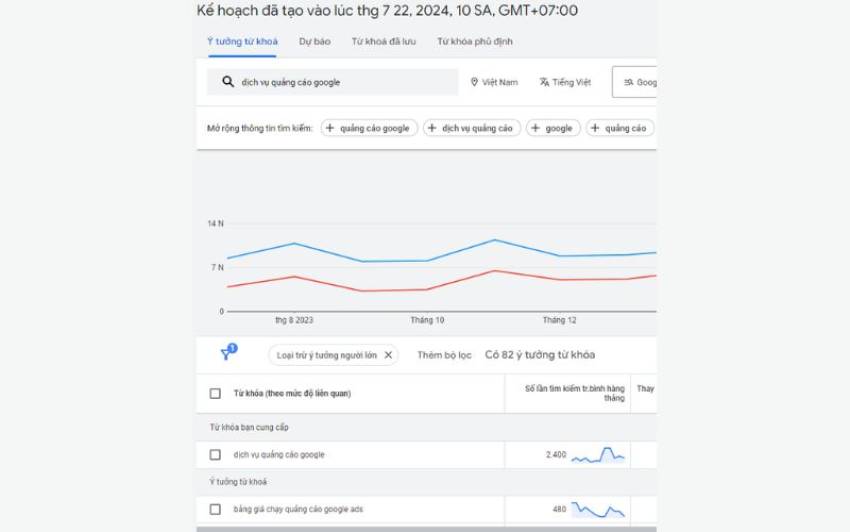Click the search magnifier icon

(x=228, y=82)
